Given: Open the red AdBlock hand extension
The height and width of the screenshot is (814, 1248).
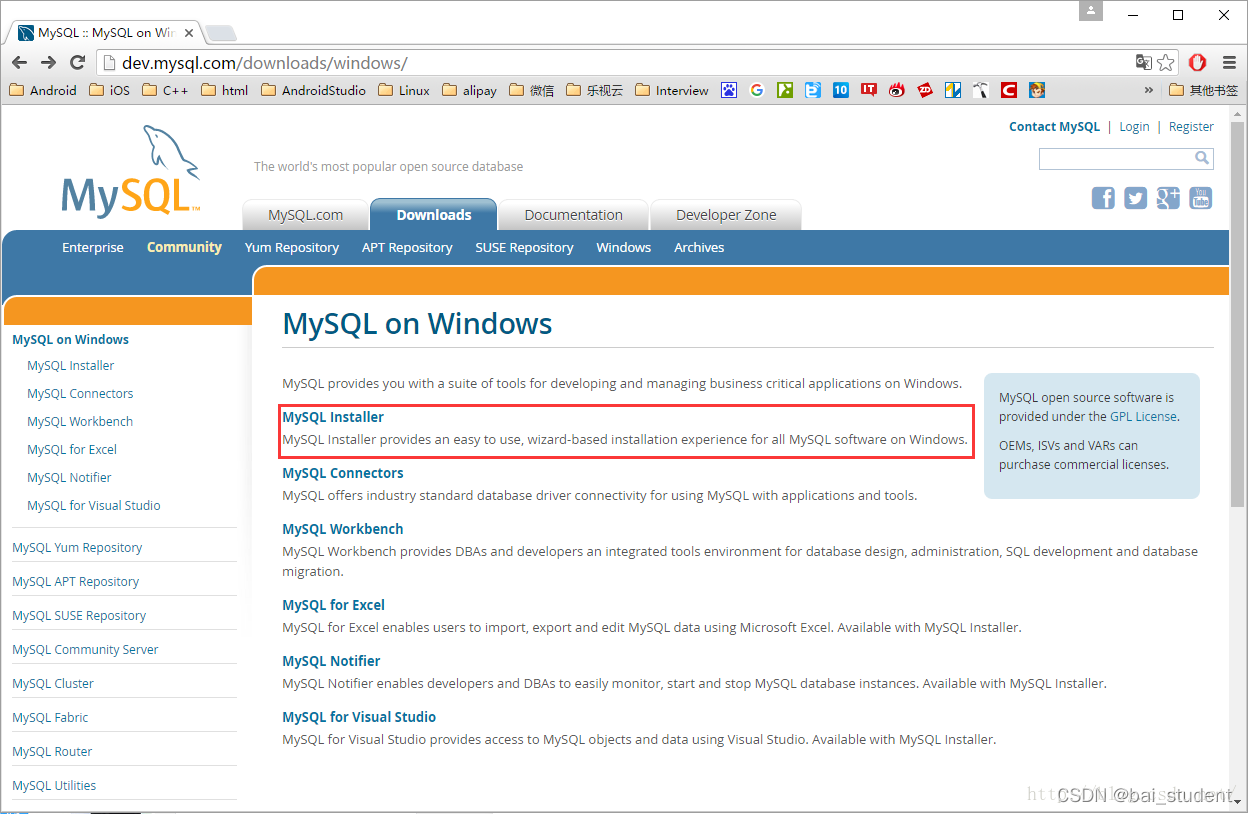Looking at the screenshot, I should click(1197, 62).
